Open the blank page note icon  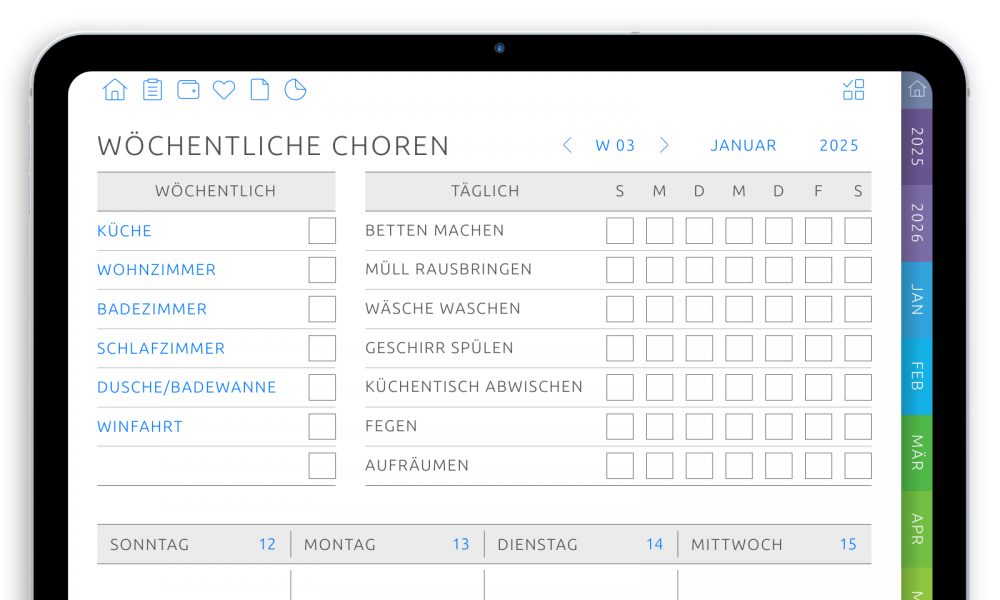pyautogui.click(x=259, y=90)
